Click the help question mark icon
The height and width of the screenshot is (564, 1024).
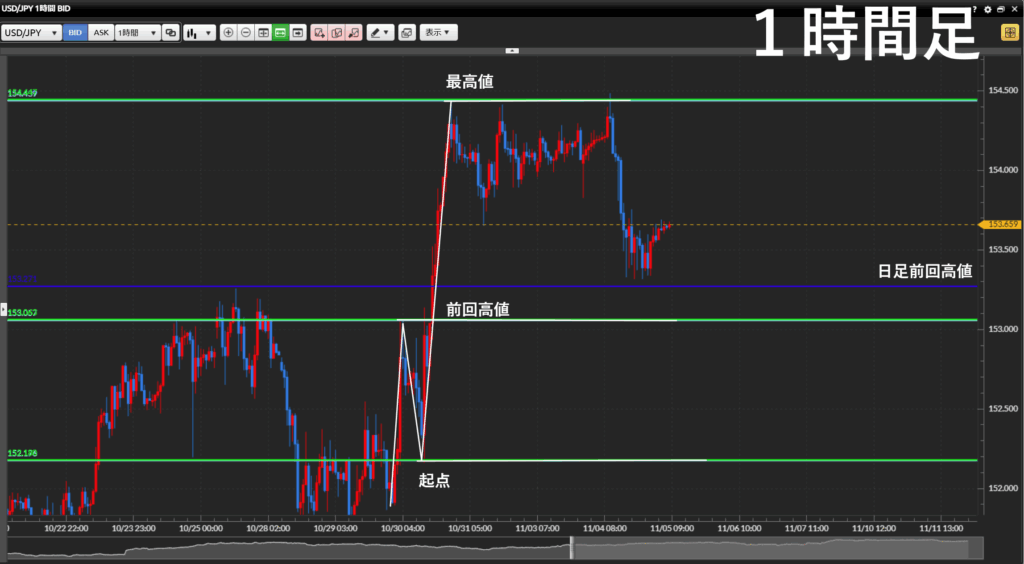click(975, 9)
